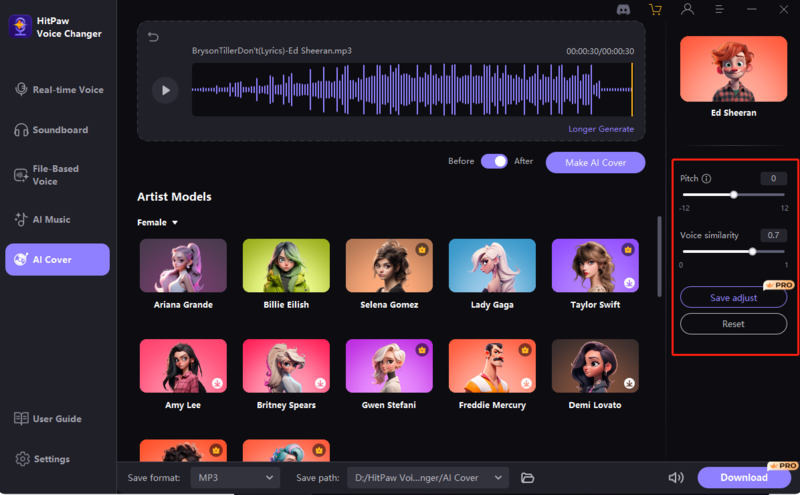Click the Voice similarity value field

[x=773, y=235]
